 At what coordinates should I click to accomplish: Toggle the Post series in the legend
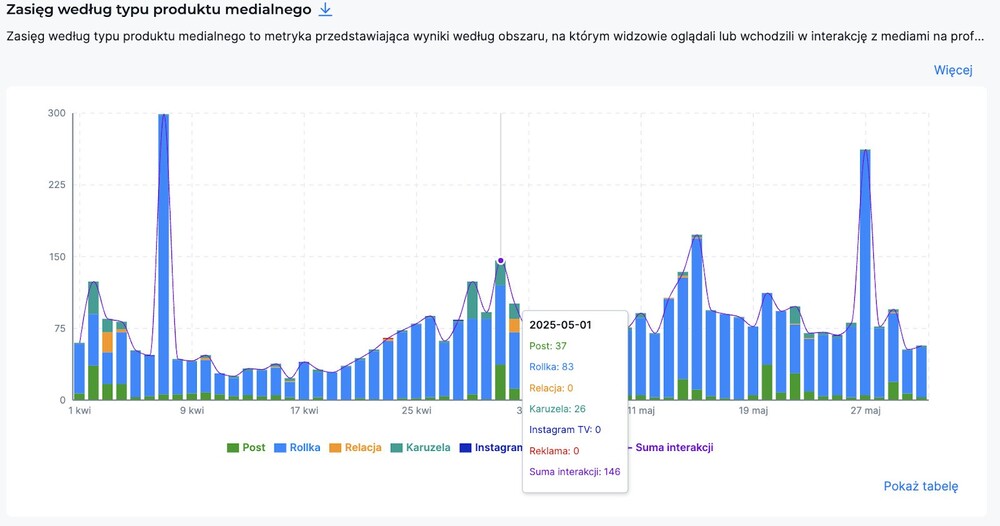tap(246, 447)
